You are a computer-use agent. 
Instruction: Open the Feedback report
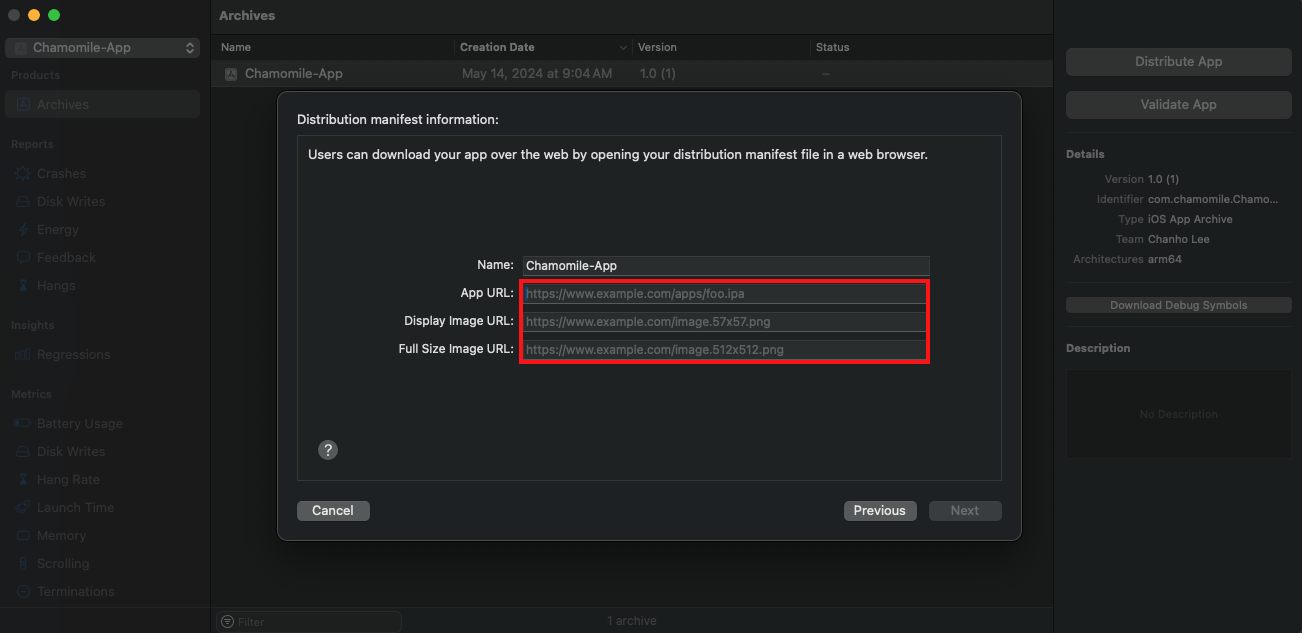point(66,257)
